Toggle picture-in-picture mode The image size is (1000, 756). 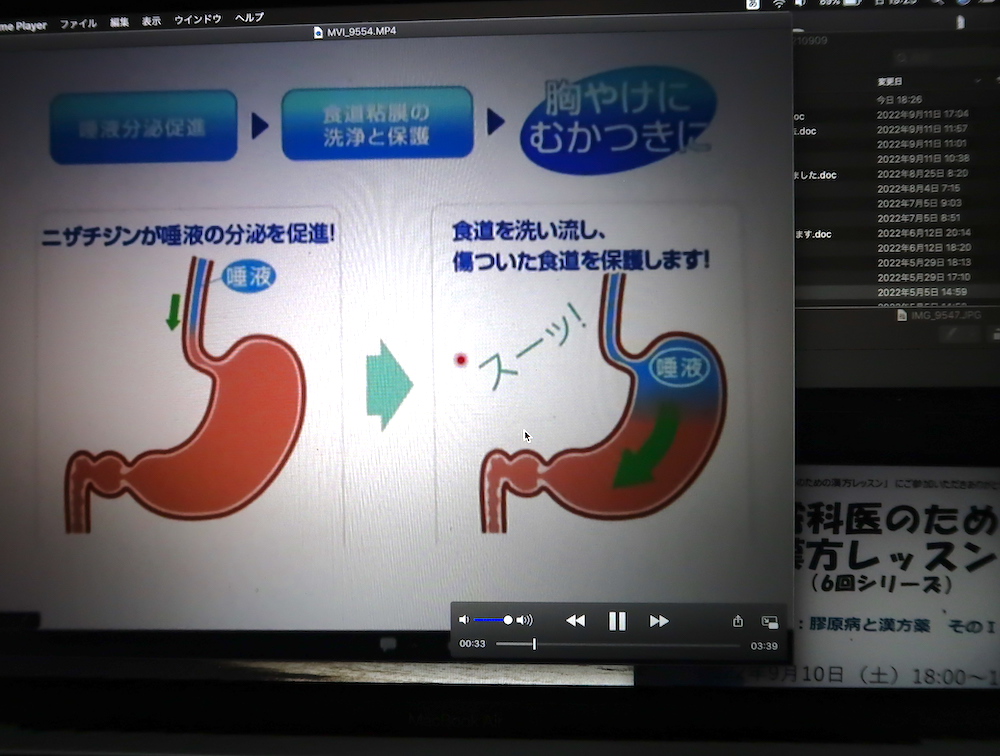769,621
